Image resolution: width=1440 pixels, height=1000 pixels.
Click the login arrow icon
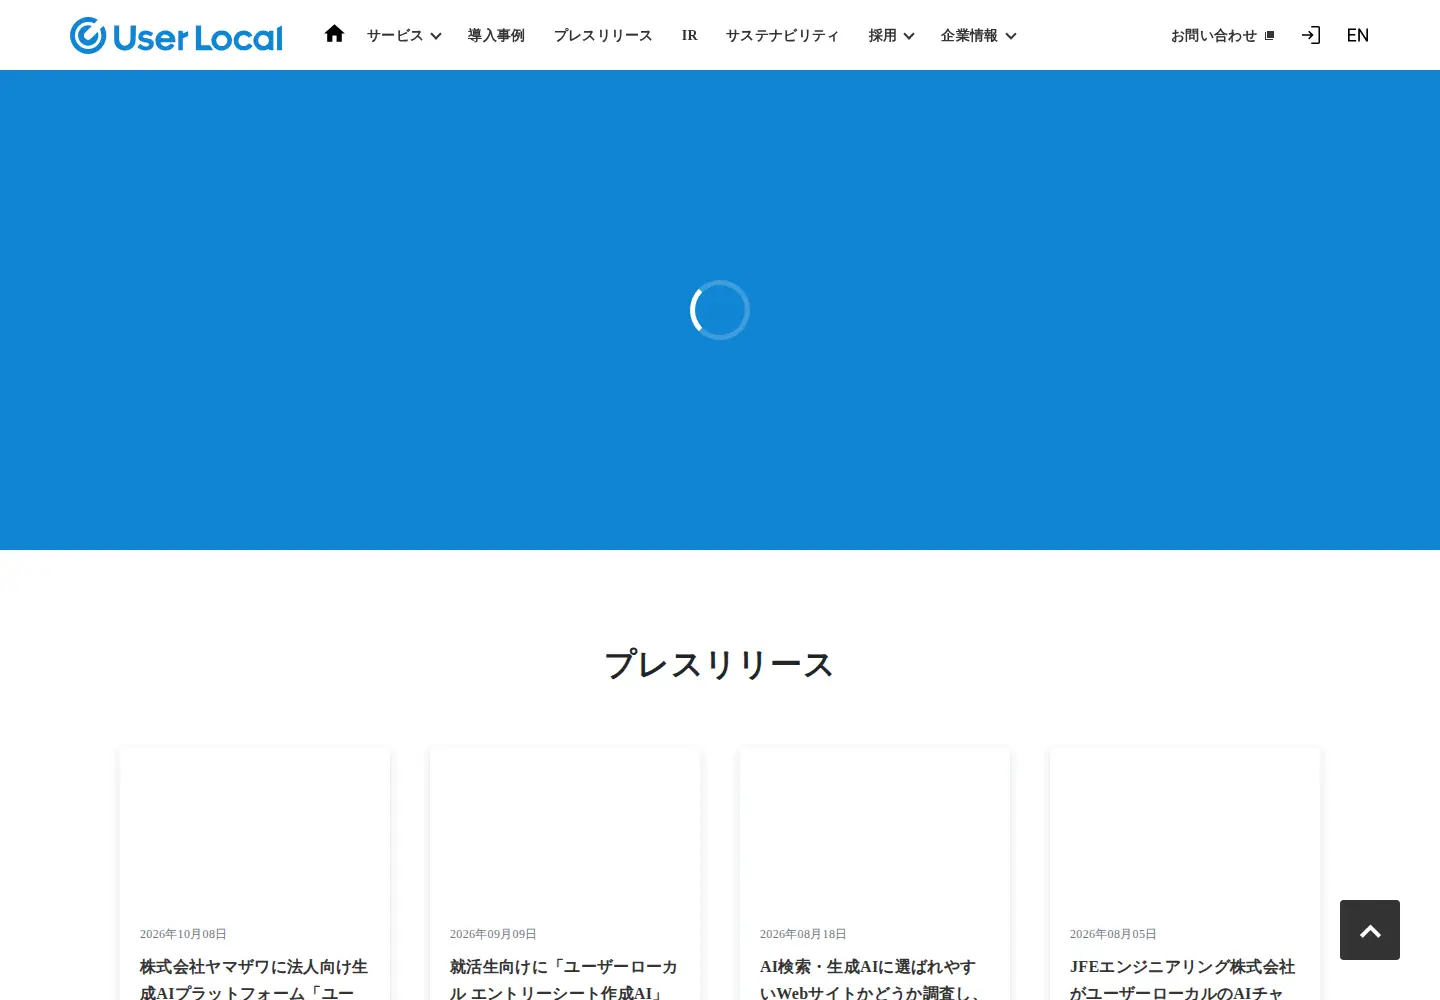(1311, 35)
